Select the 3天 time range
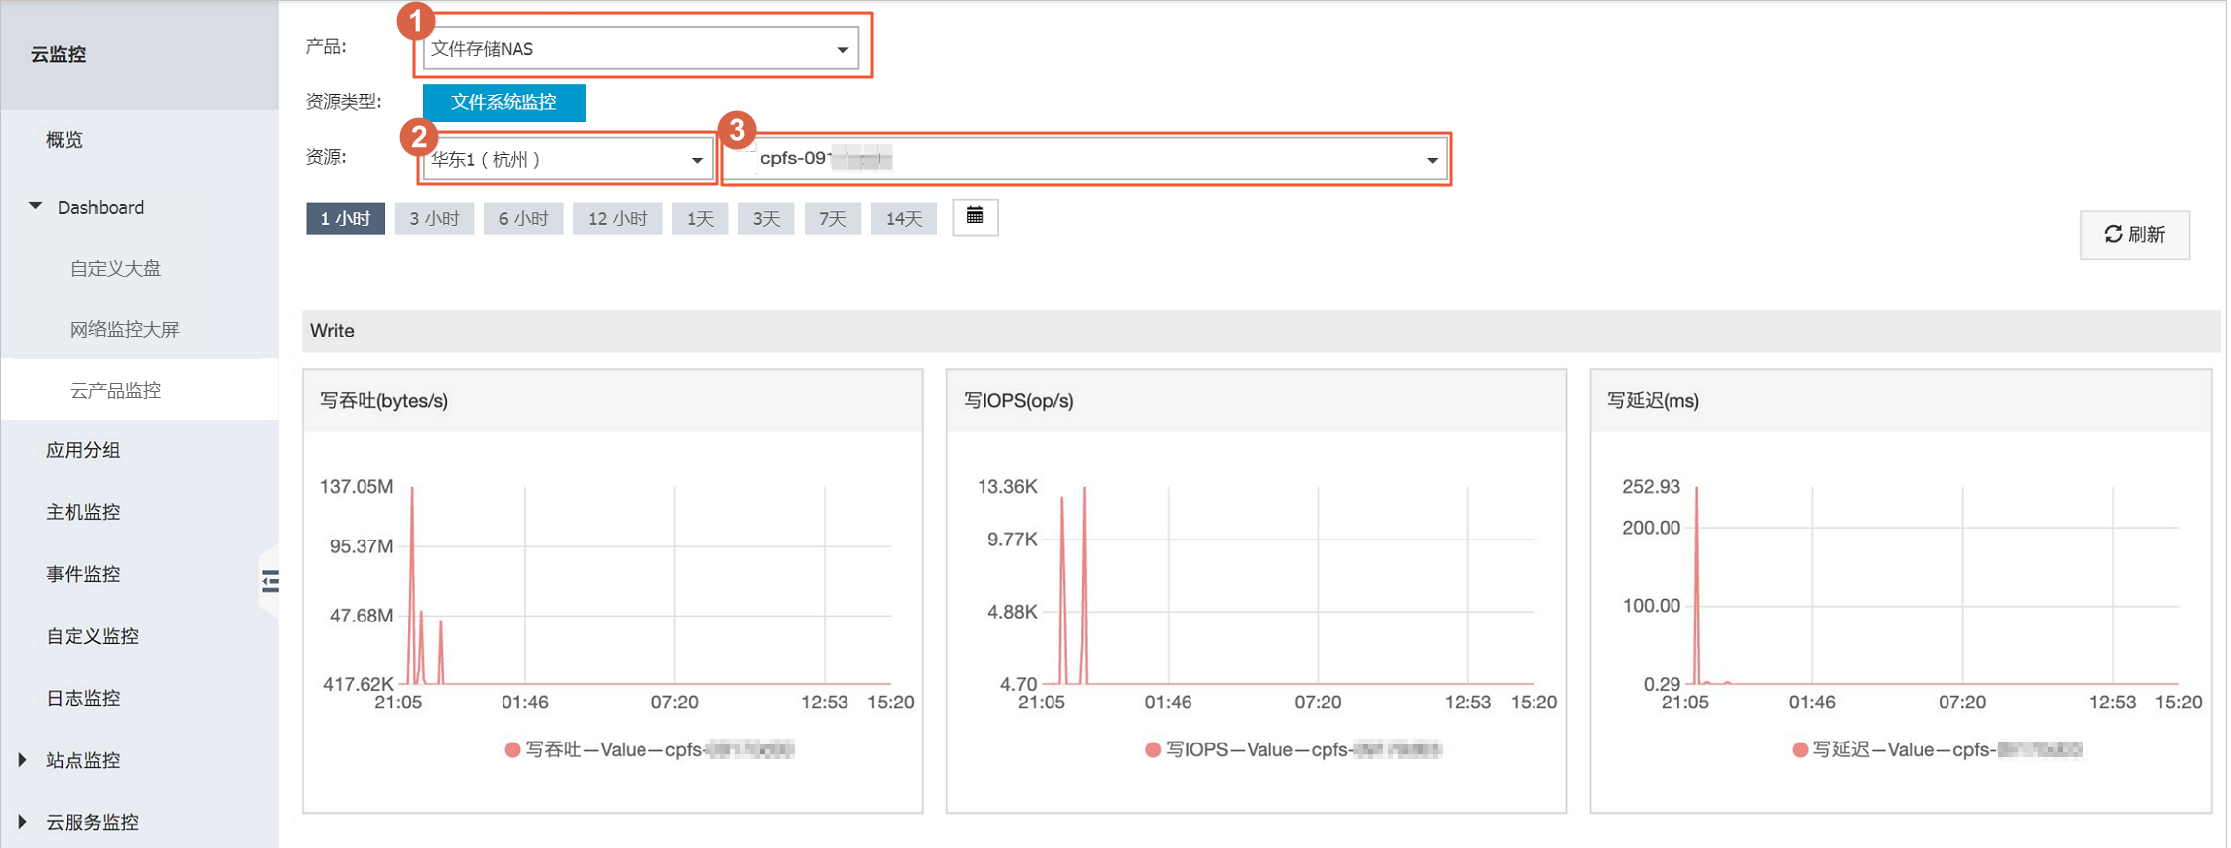This screenshot has width=2231, height=848. (766, 218)
